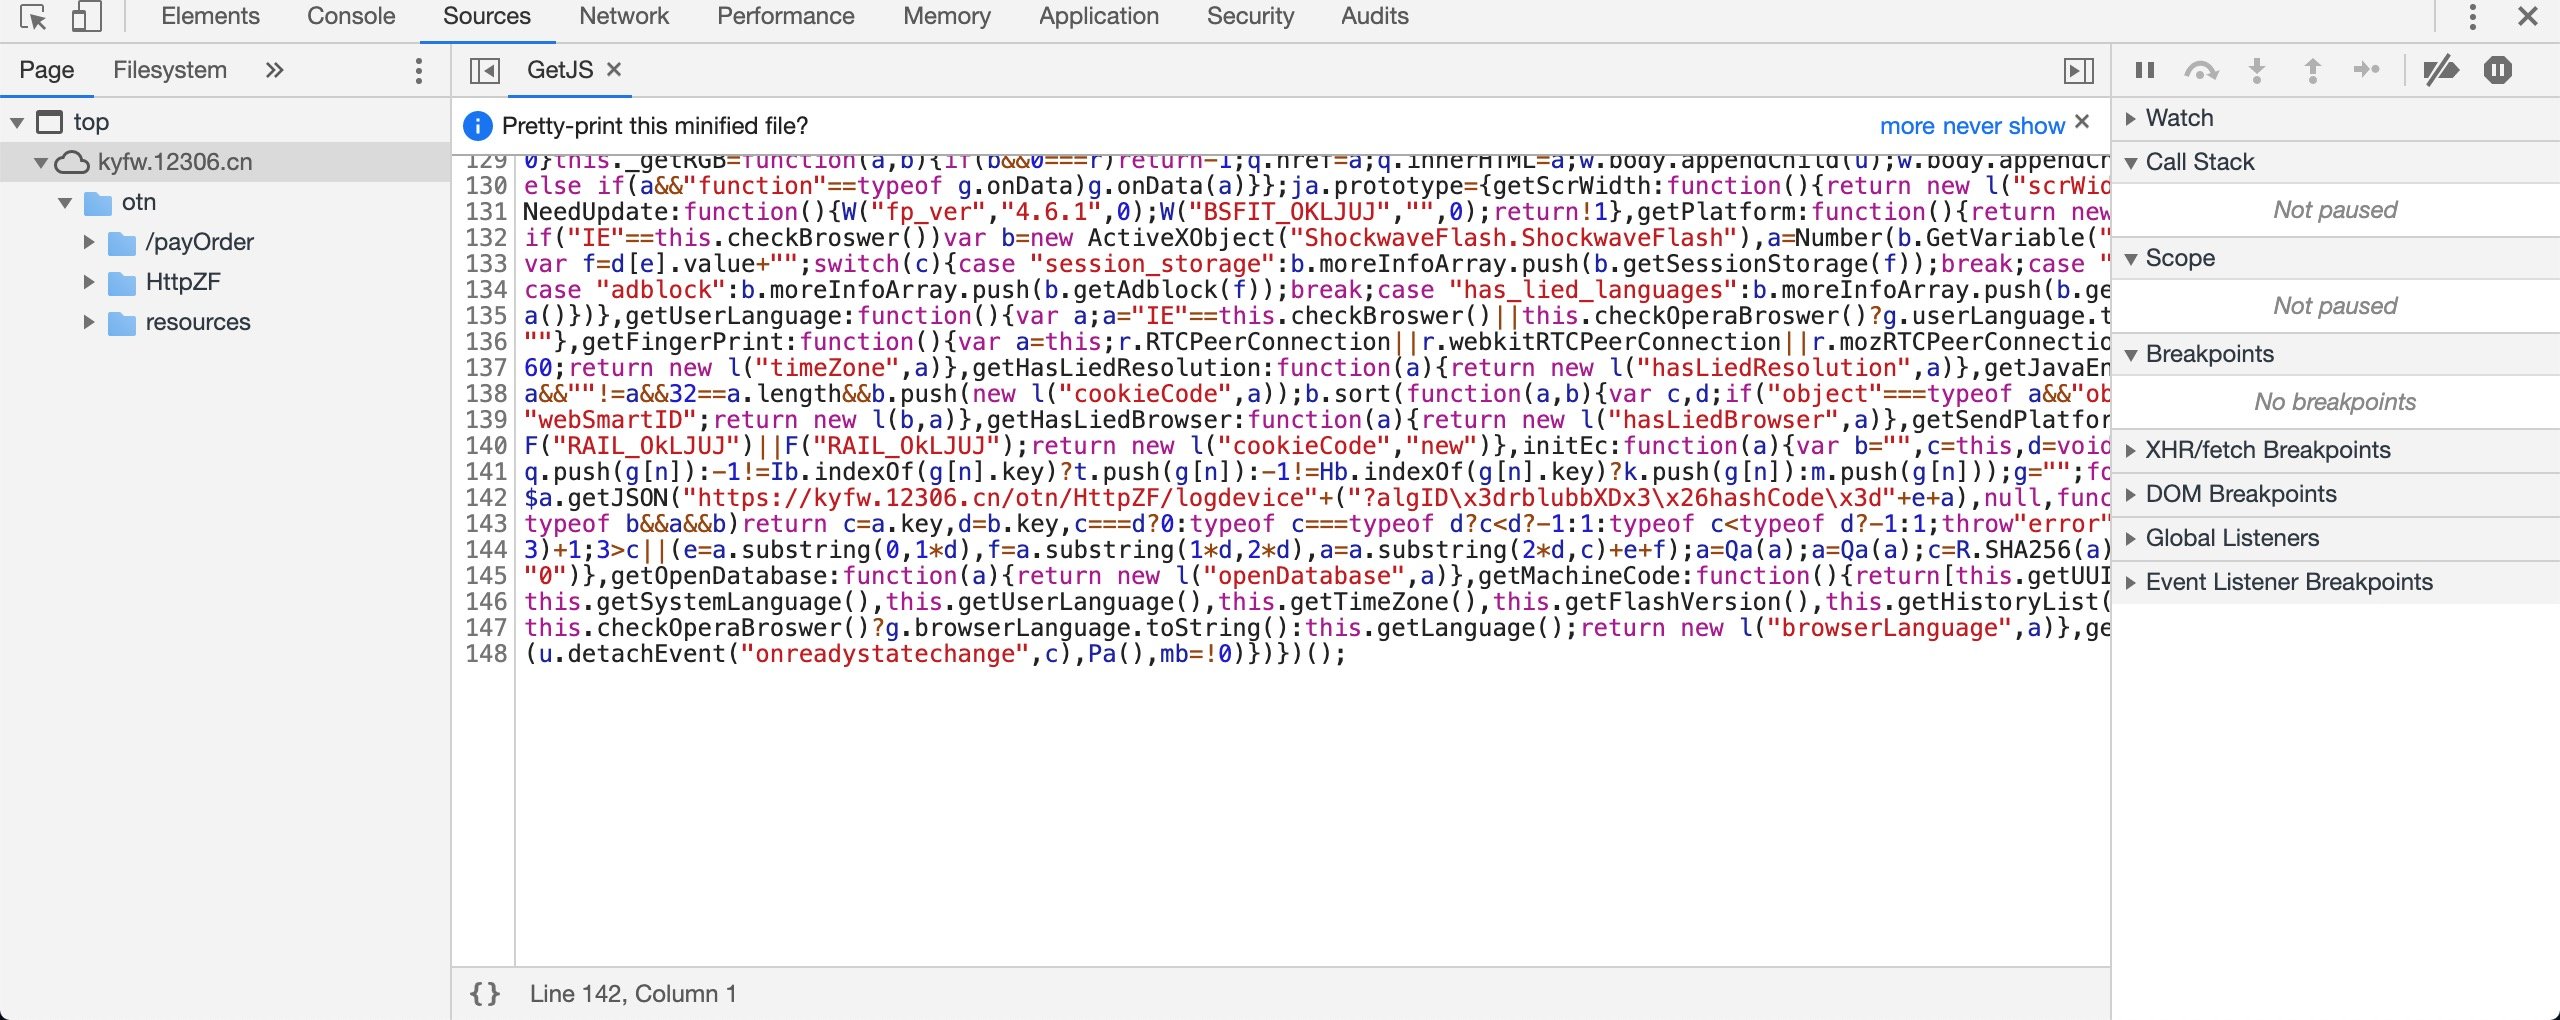
Task: Deactivate all breakpoints
Action: pos(2440,70)
